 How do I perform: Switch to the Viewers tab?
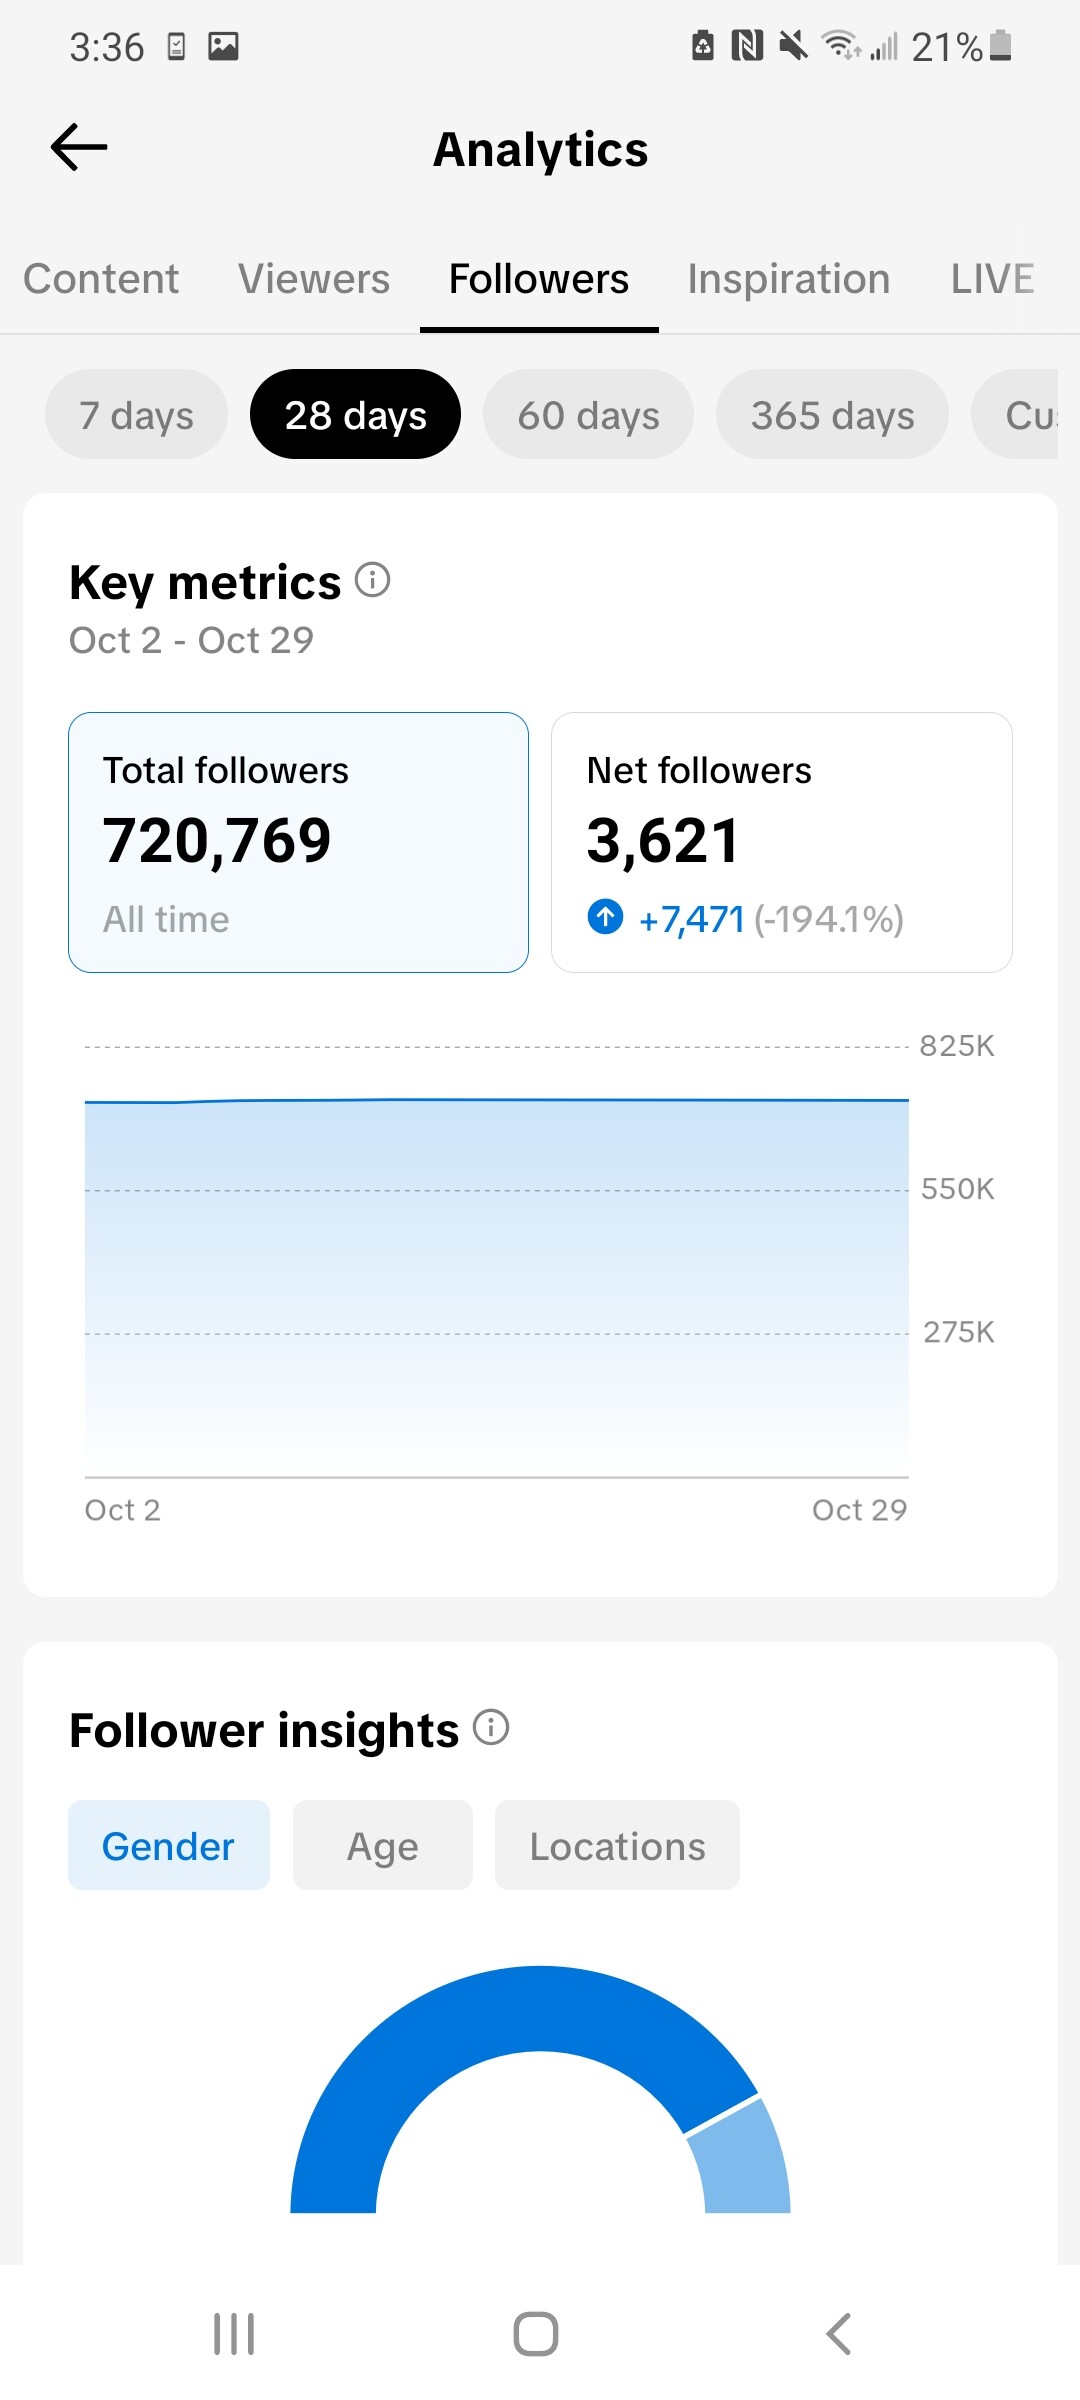314,279
